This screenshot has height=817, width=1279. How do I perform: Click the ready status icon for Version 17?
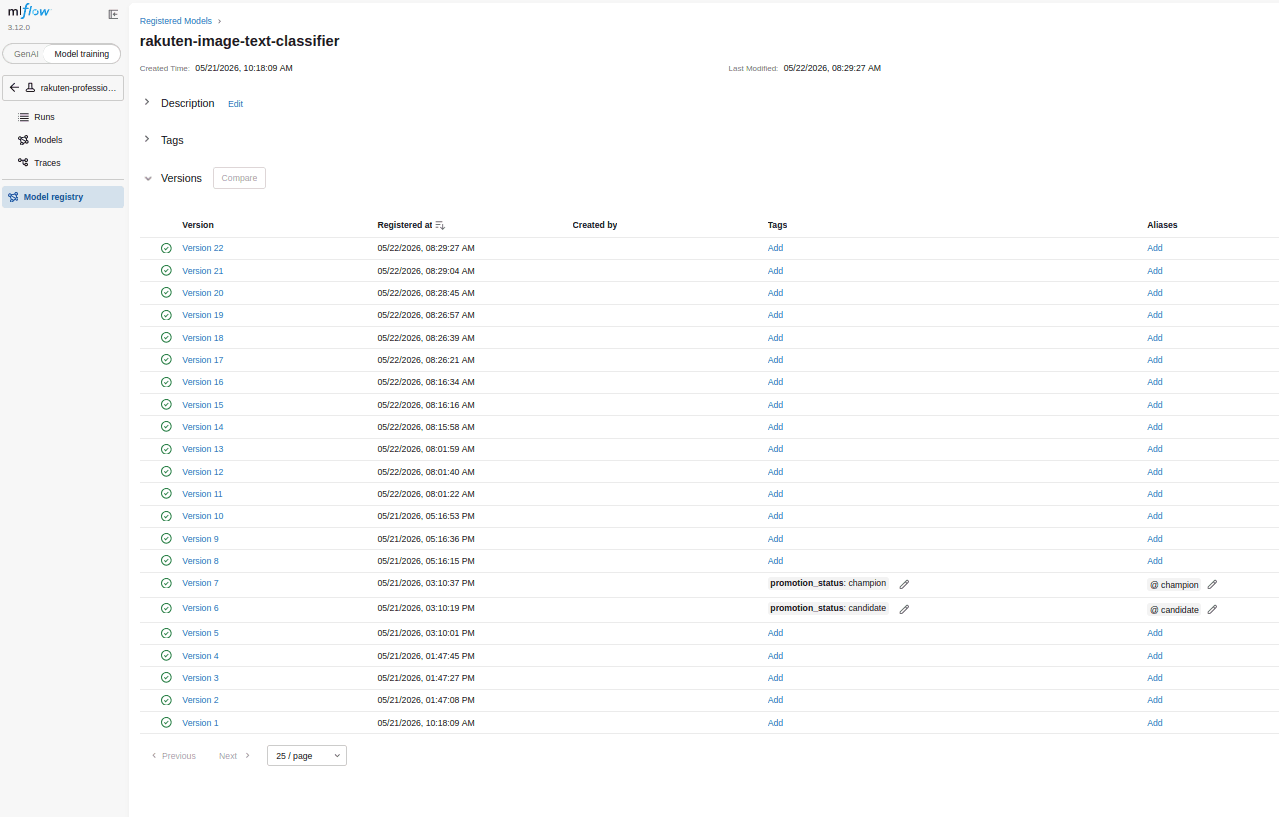[166, 360]
